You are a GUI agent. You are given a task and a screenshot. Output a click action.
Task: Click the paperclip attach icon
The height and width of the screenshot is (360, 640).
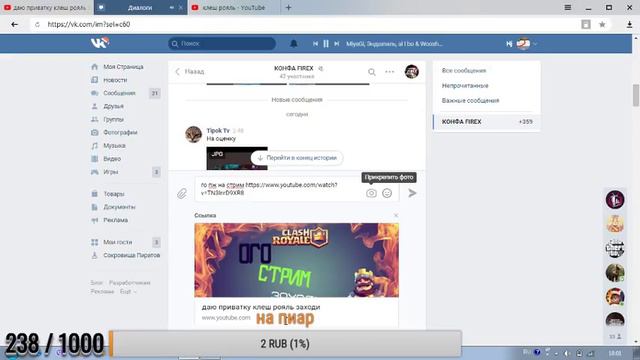pyautogui.click(x=182, y=193)
